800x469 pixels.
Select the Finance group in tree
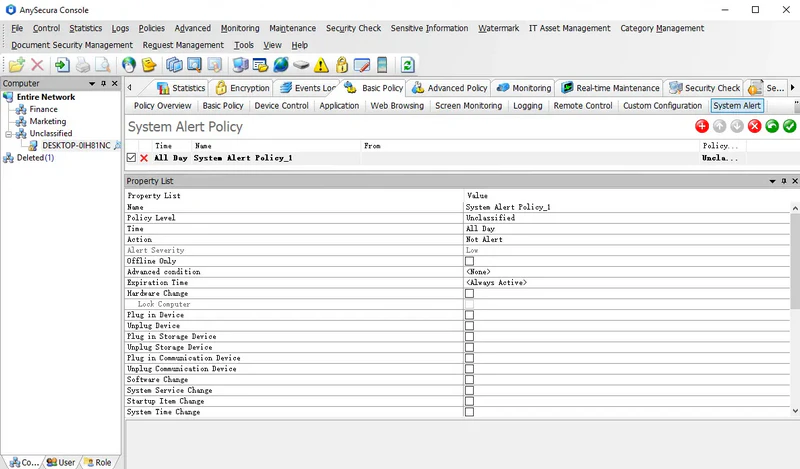pyautogui.click(x=43, y=109)
